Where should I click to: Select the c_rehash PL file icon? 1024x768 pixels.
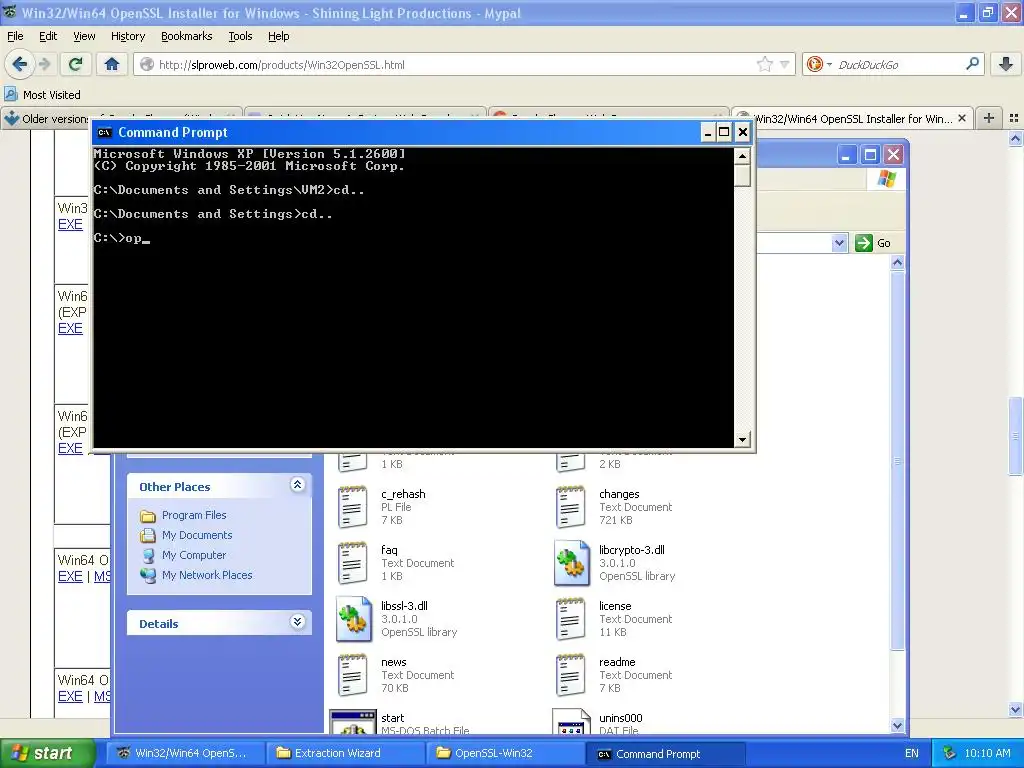[353, 506]
